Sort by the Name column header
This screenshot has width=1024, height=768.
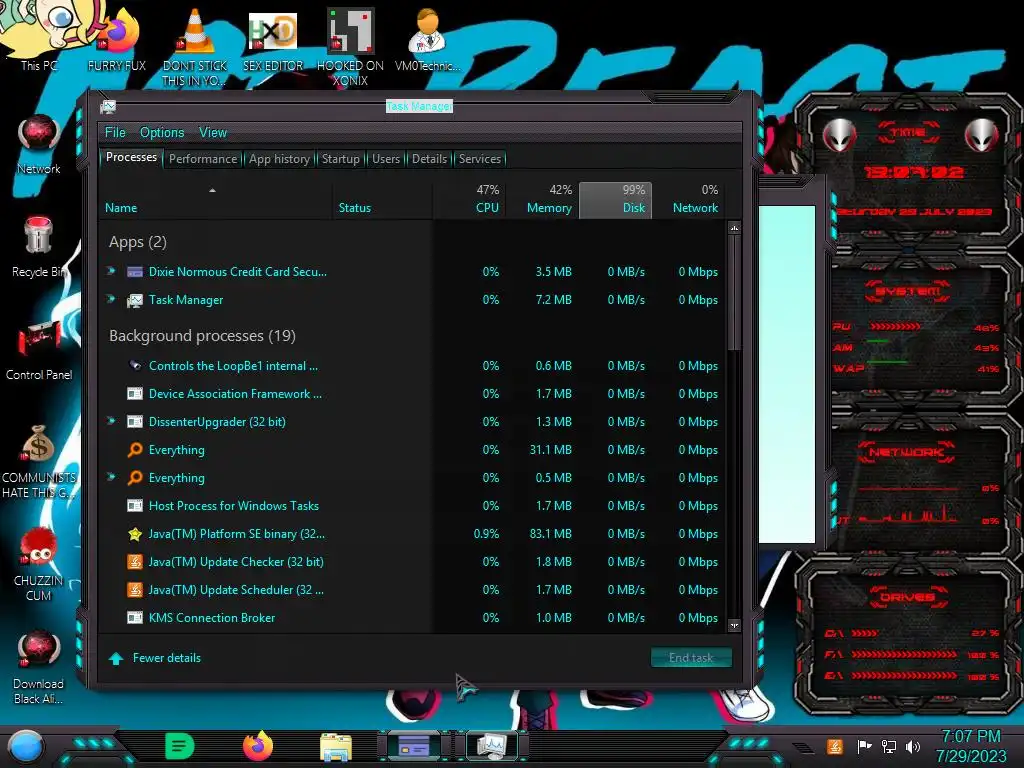[x=216, y=200]
